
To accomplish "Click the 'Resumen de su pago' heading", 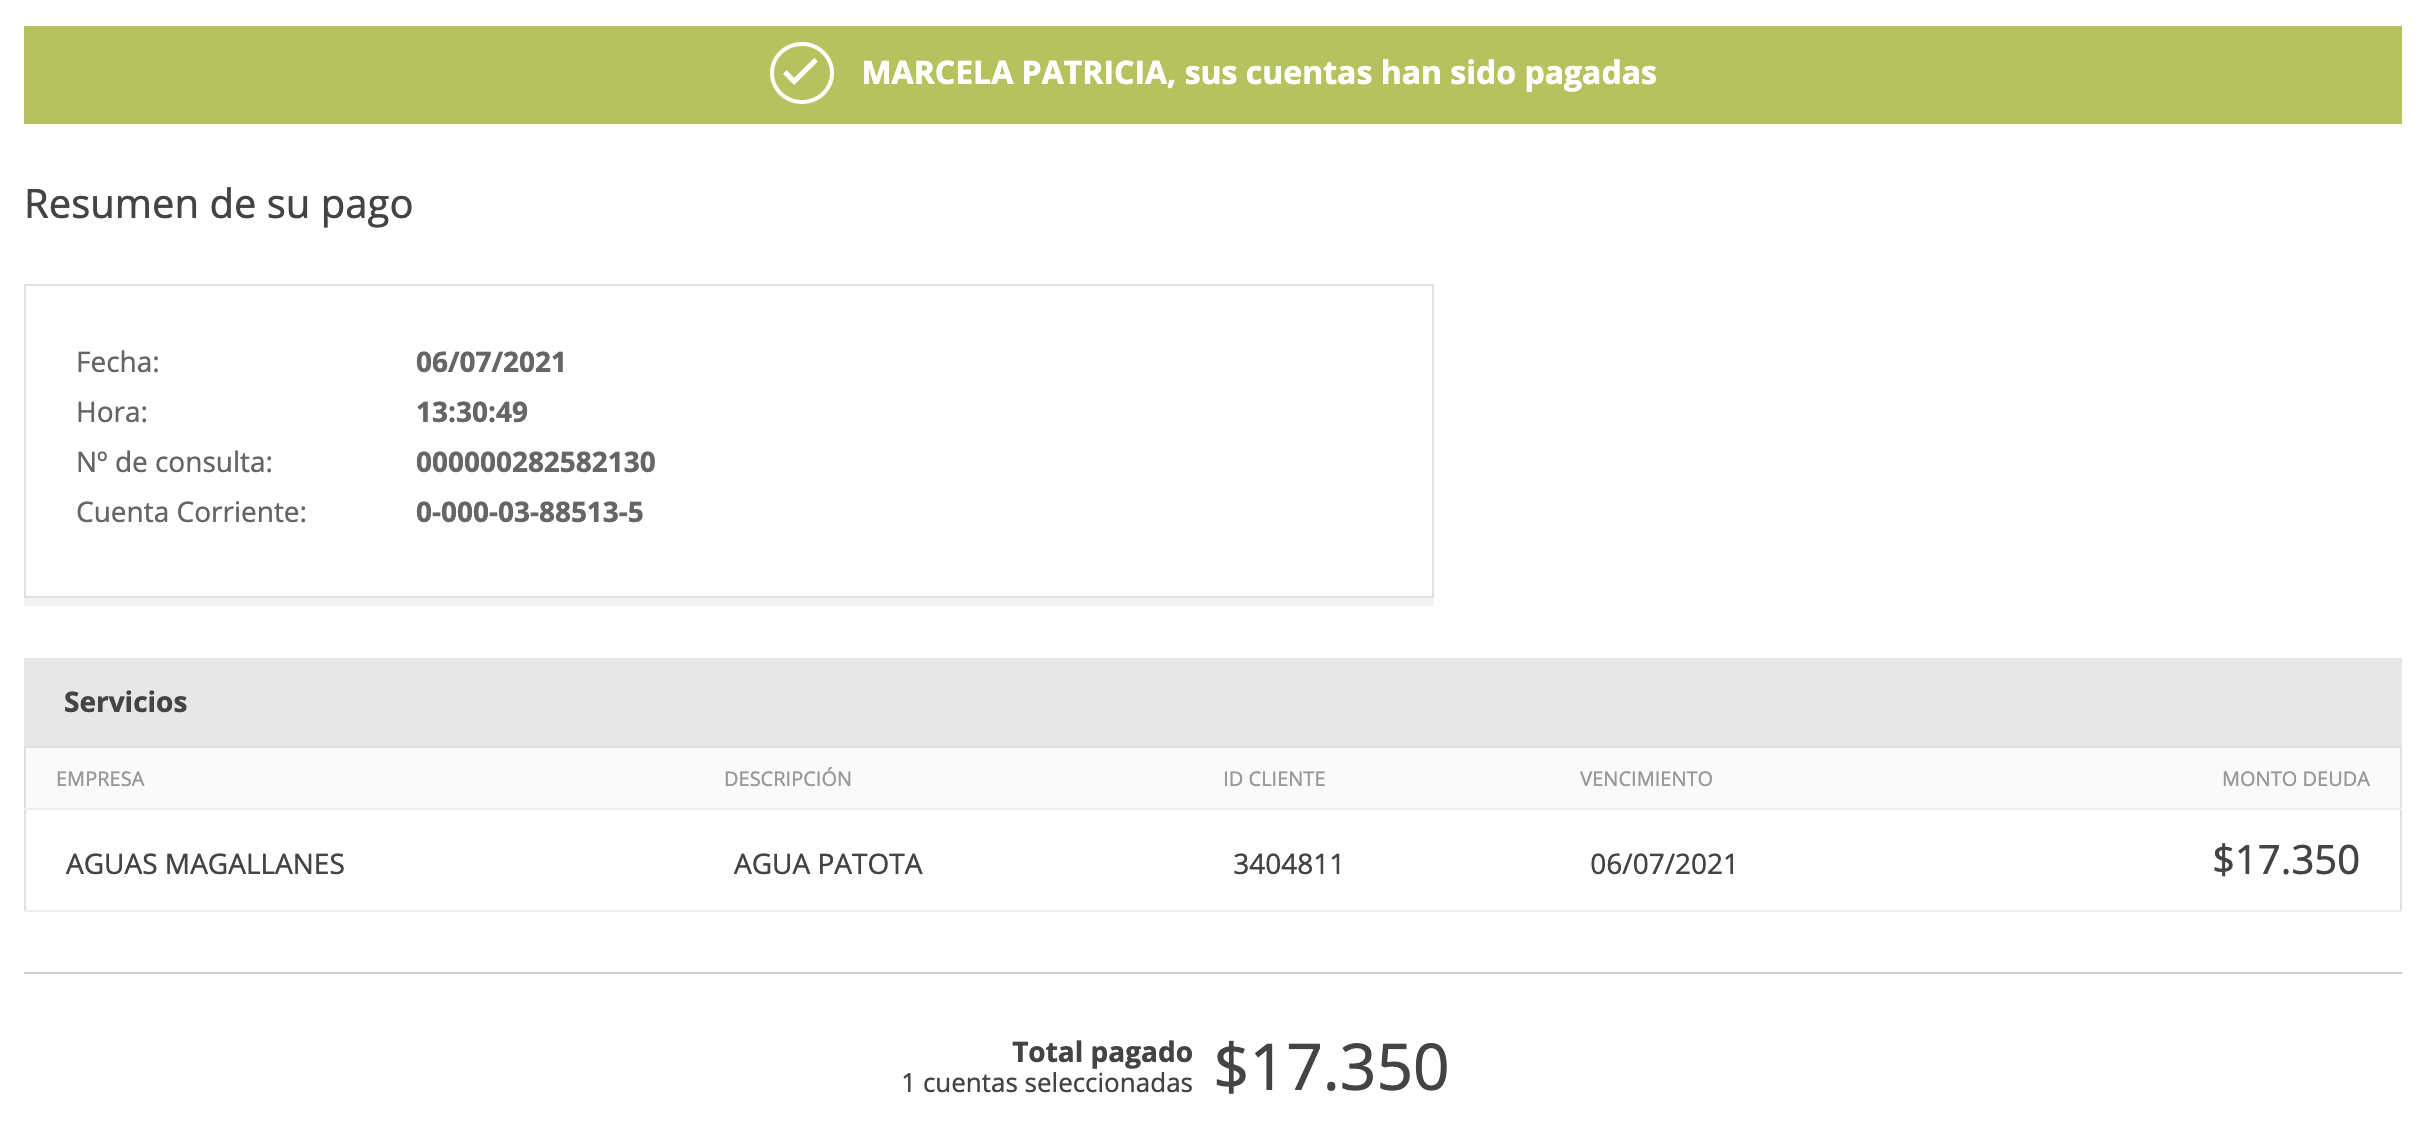I will click(x=218, y=204).
